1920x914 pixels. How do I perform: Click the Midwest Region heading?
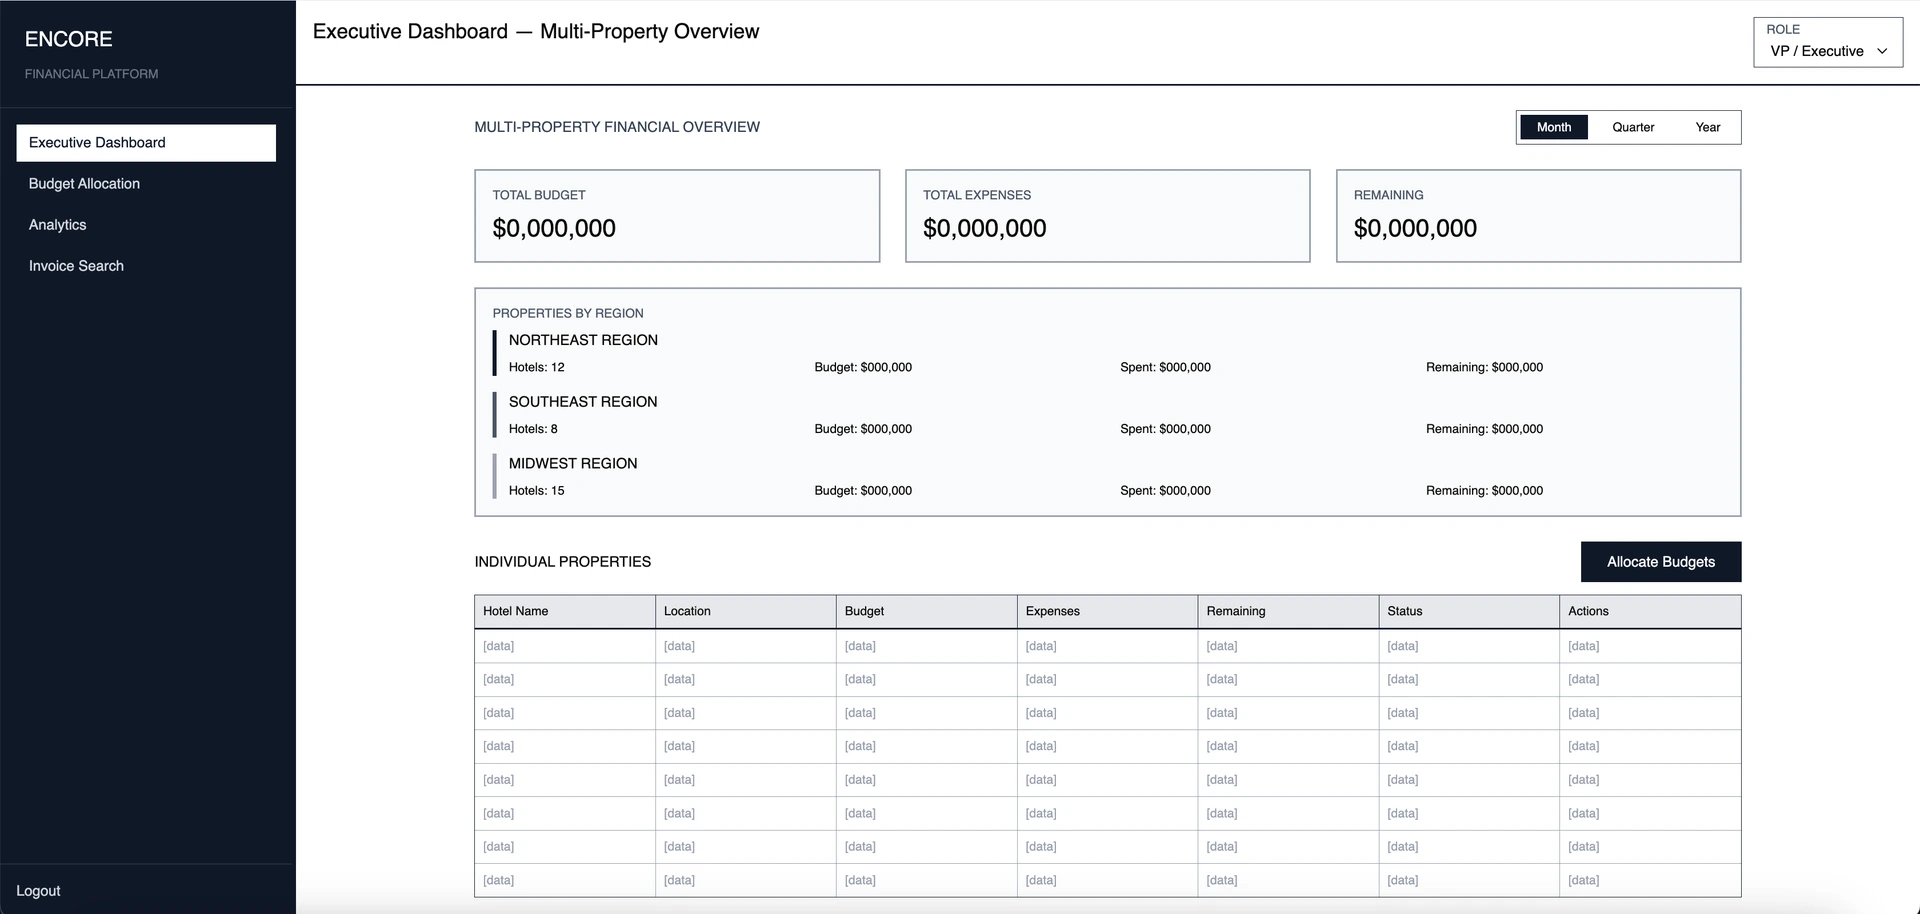(x=573, y=464)
